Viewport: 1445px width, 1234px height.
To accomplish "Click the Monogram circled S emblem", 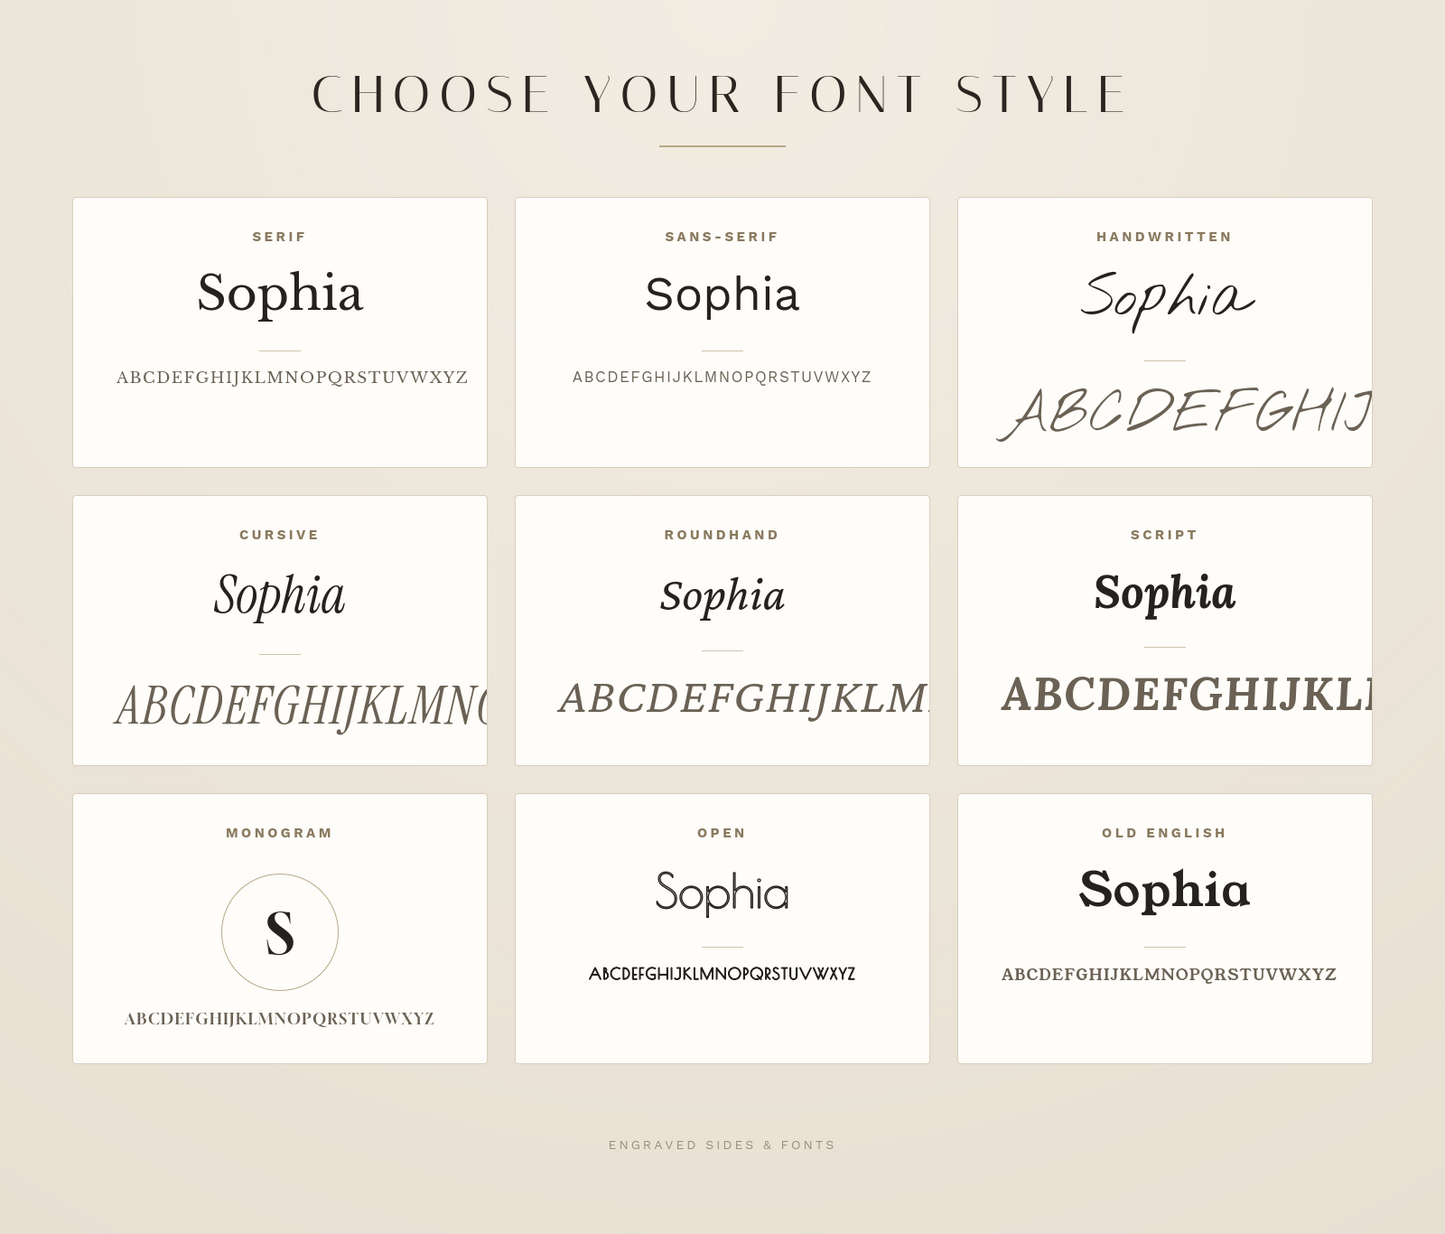I will (280, 932).
